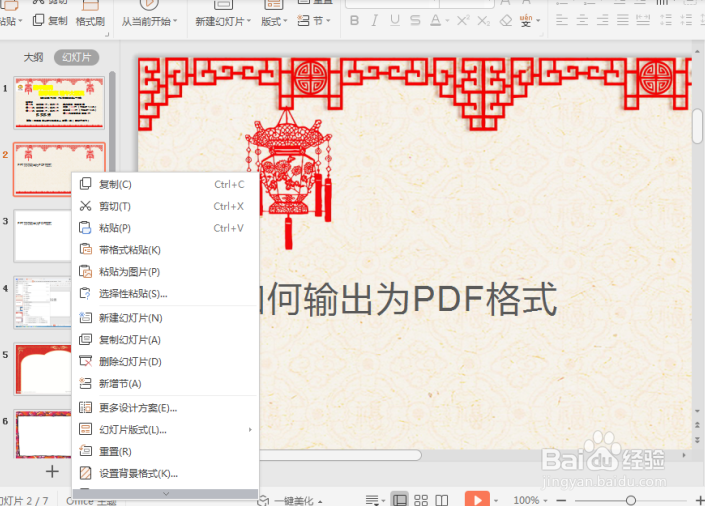This screenshot has width=705, height=506.
Task: Select slide 1 thumbnail
Action: [59, 103]
